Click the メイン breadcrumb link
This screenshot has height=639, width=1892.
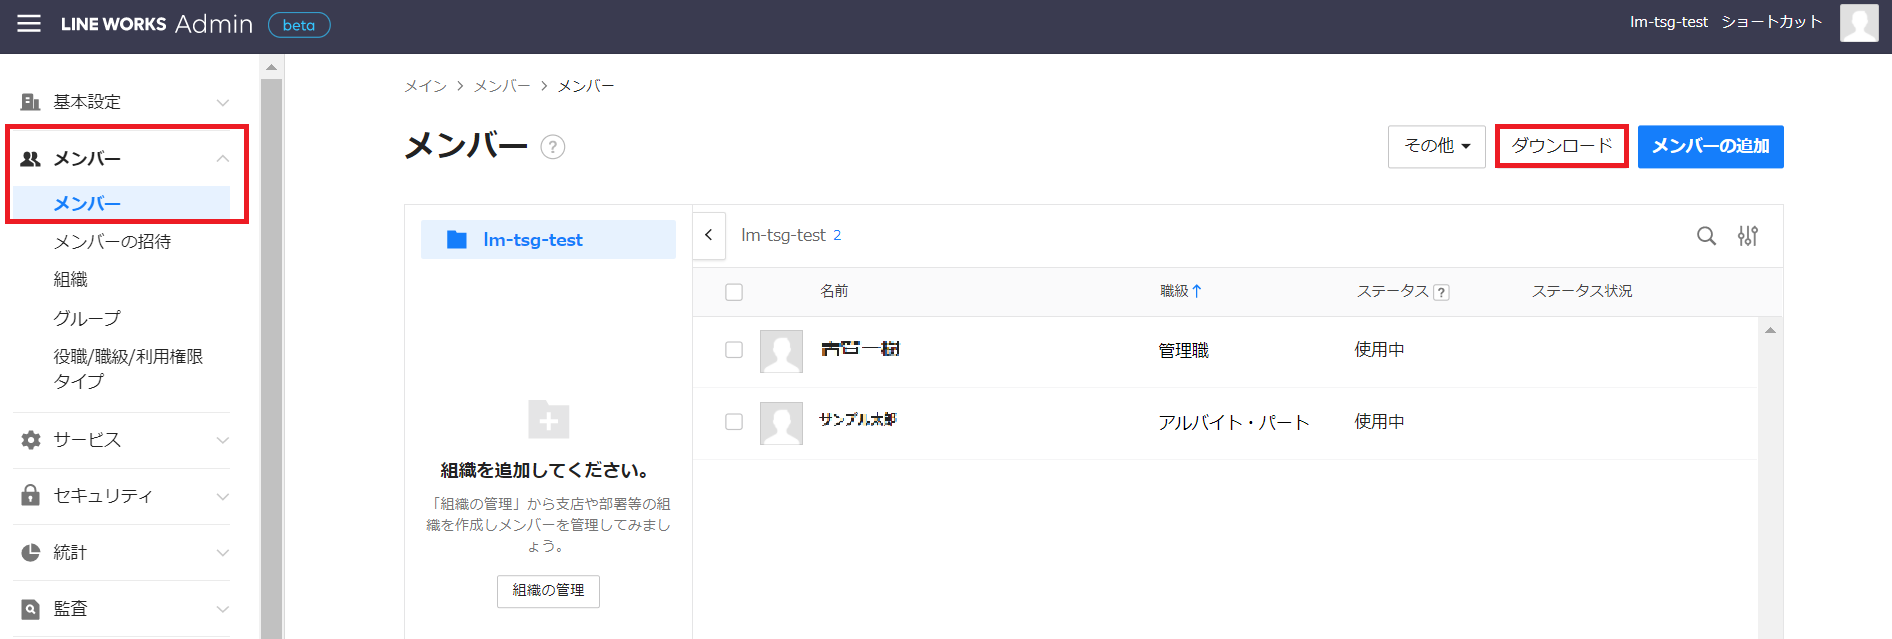tap(425, 86)
